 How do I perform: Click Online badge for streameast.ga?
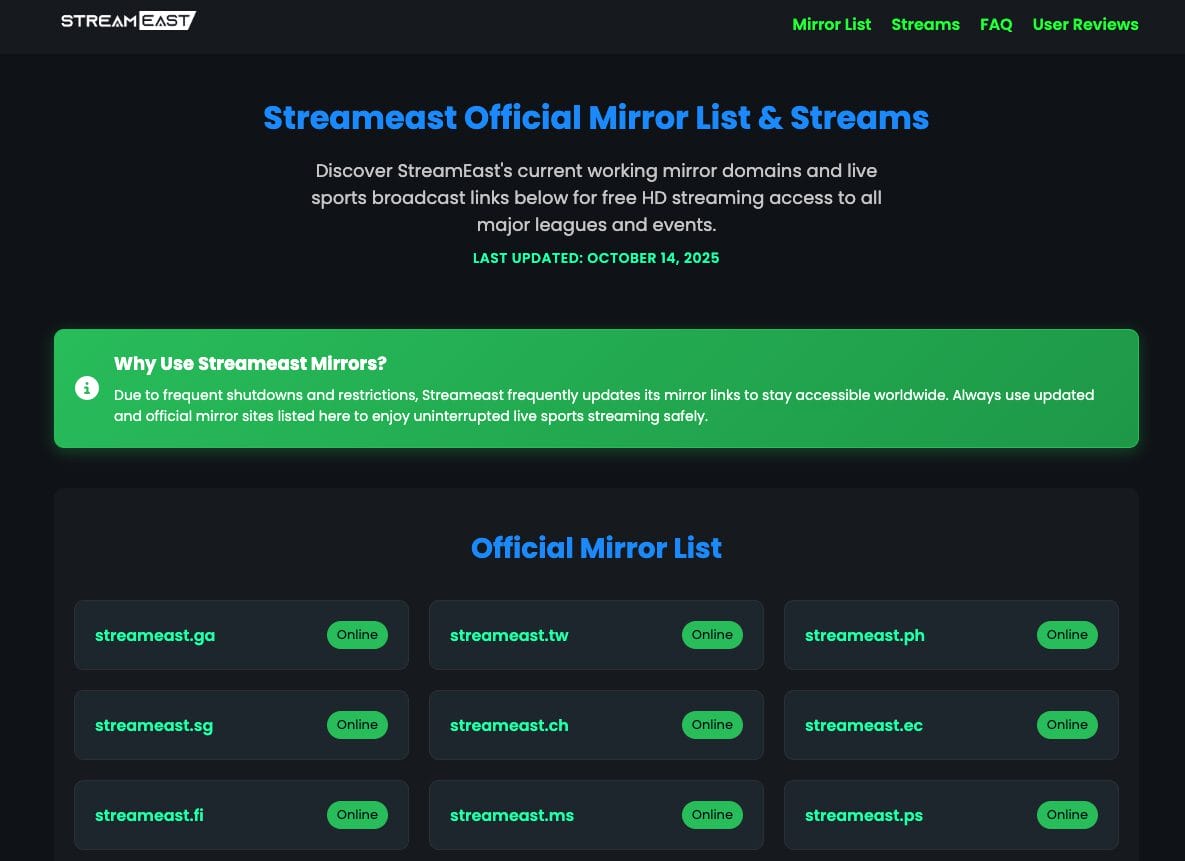point(357,635)
